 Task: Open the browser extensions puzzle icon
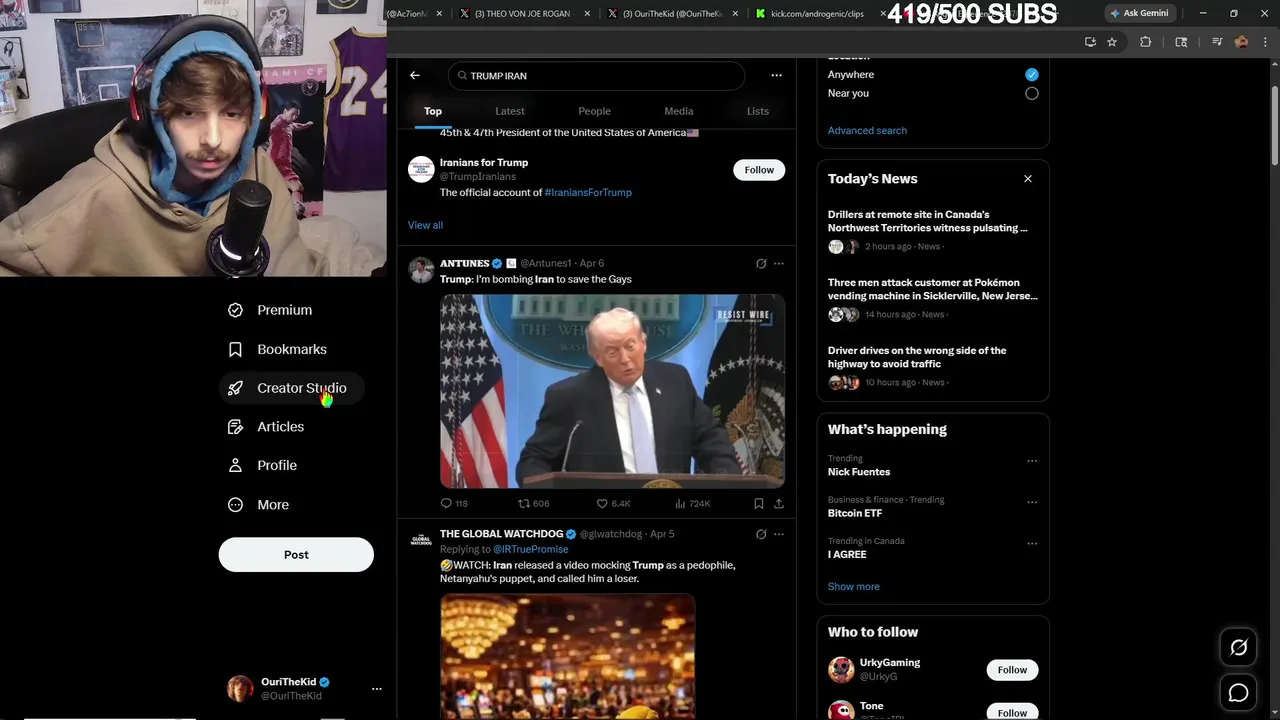[1146, 42]
